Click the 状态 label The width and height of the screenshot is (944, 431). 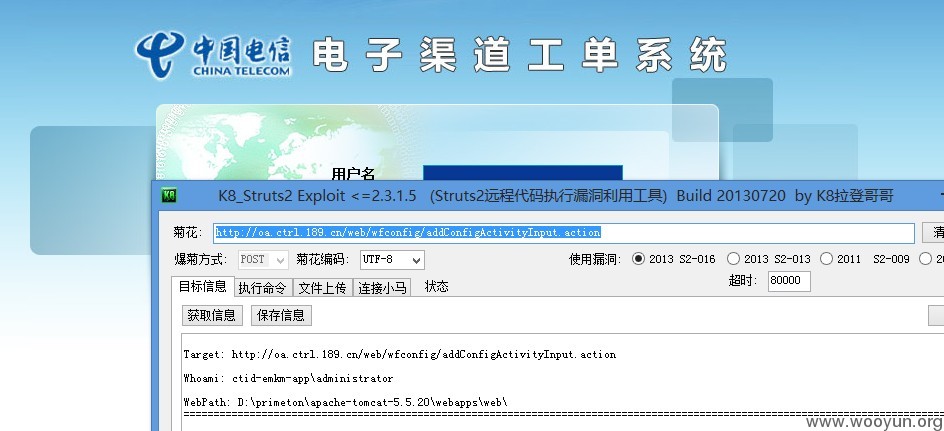pos(436,287)
